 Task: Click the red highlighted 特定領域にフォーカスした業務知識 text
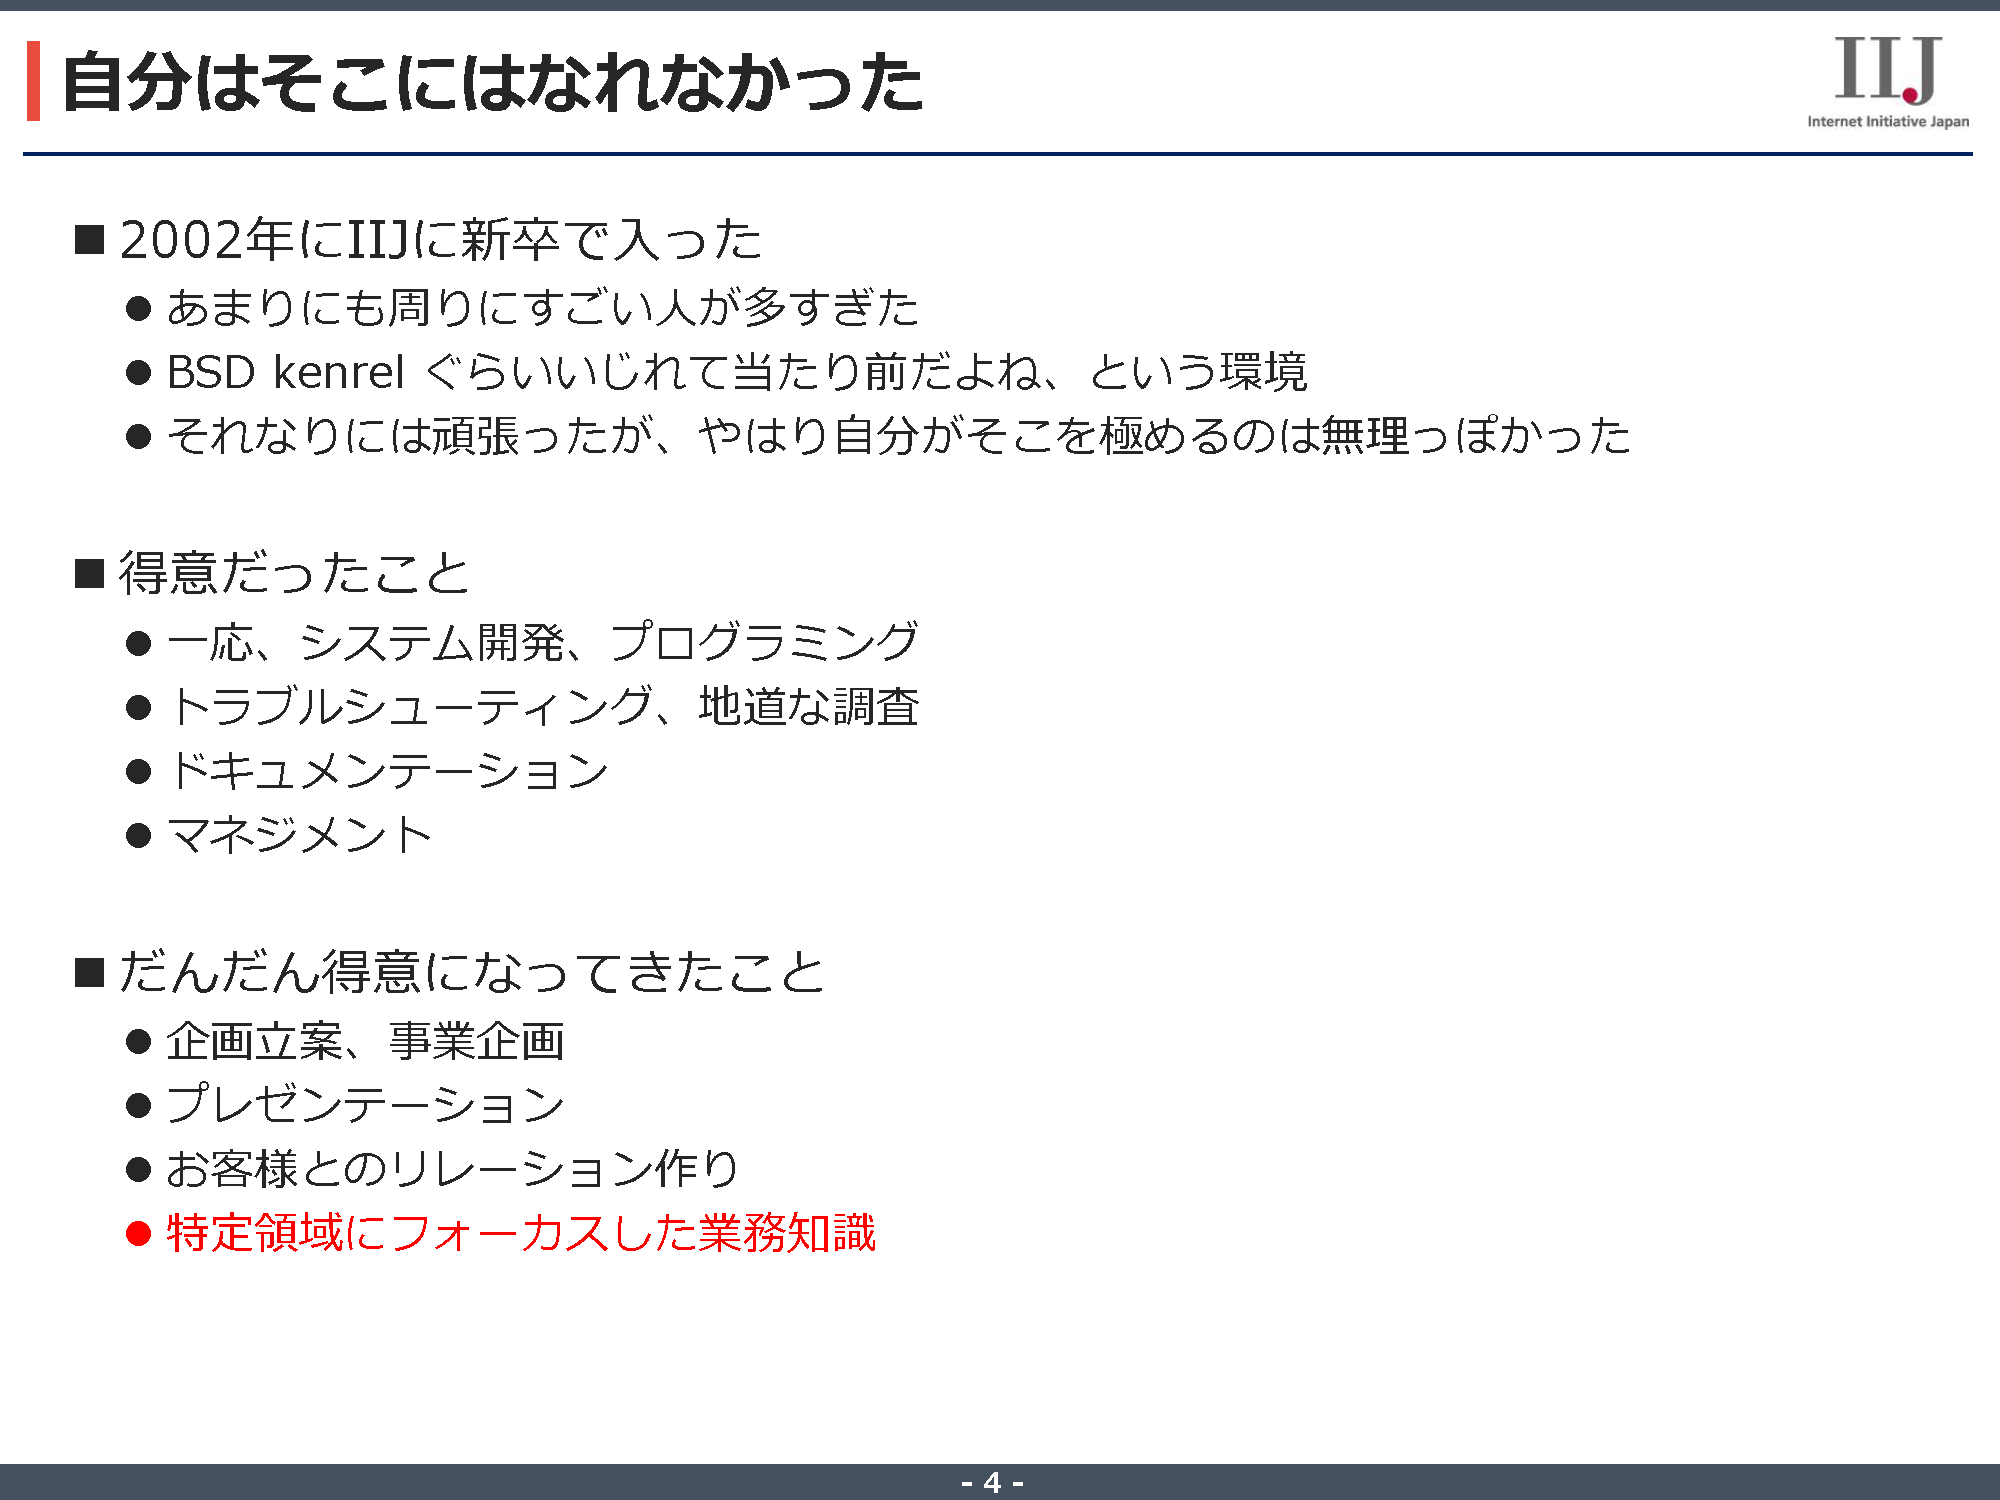[520, 1233]
